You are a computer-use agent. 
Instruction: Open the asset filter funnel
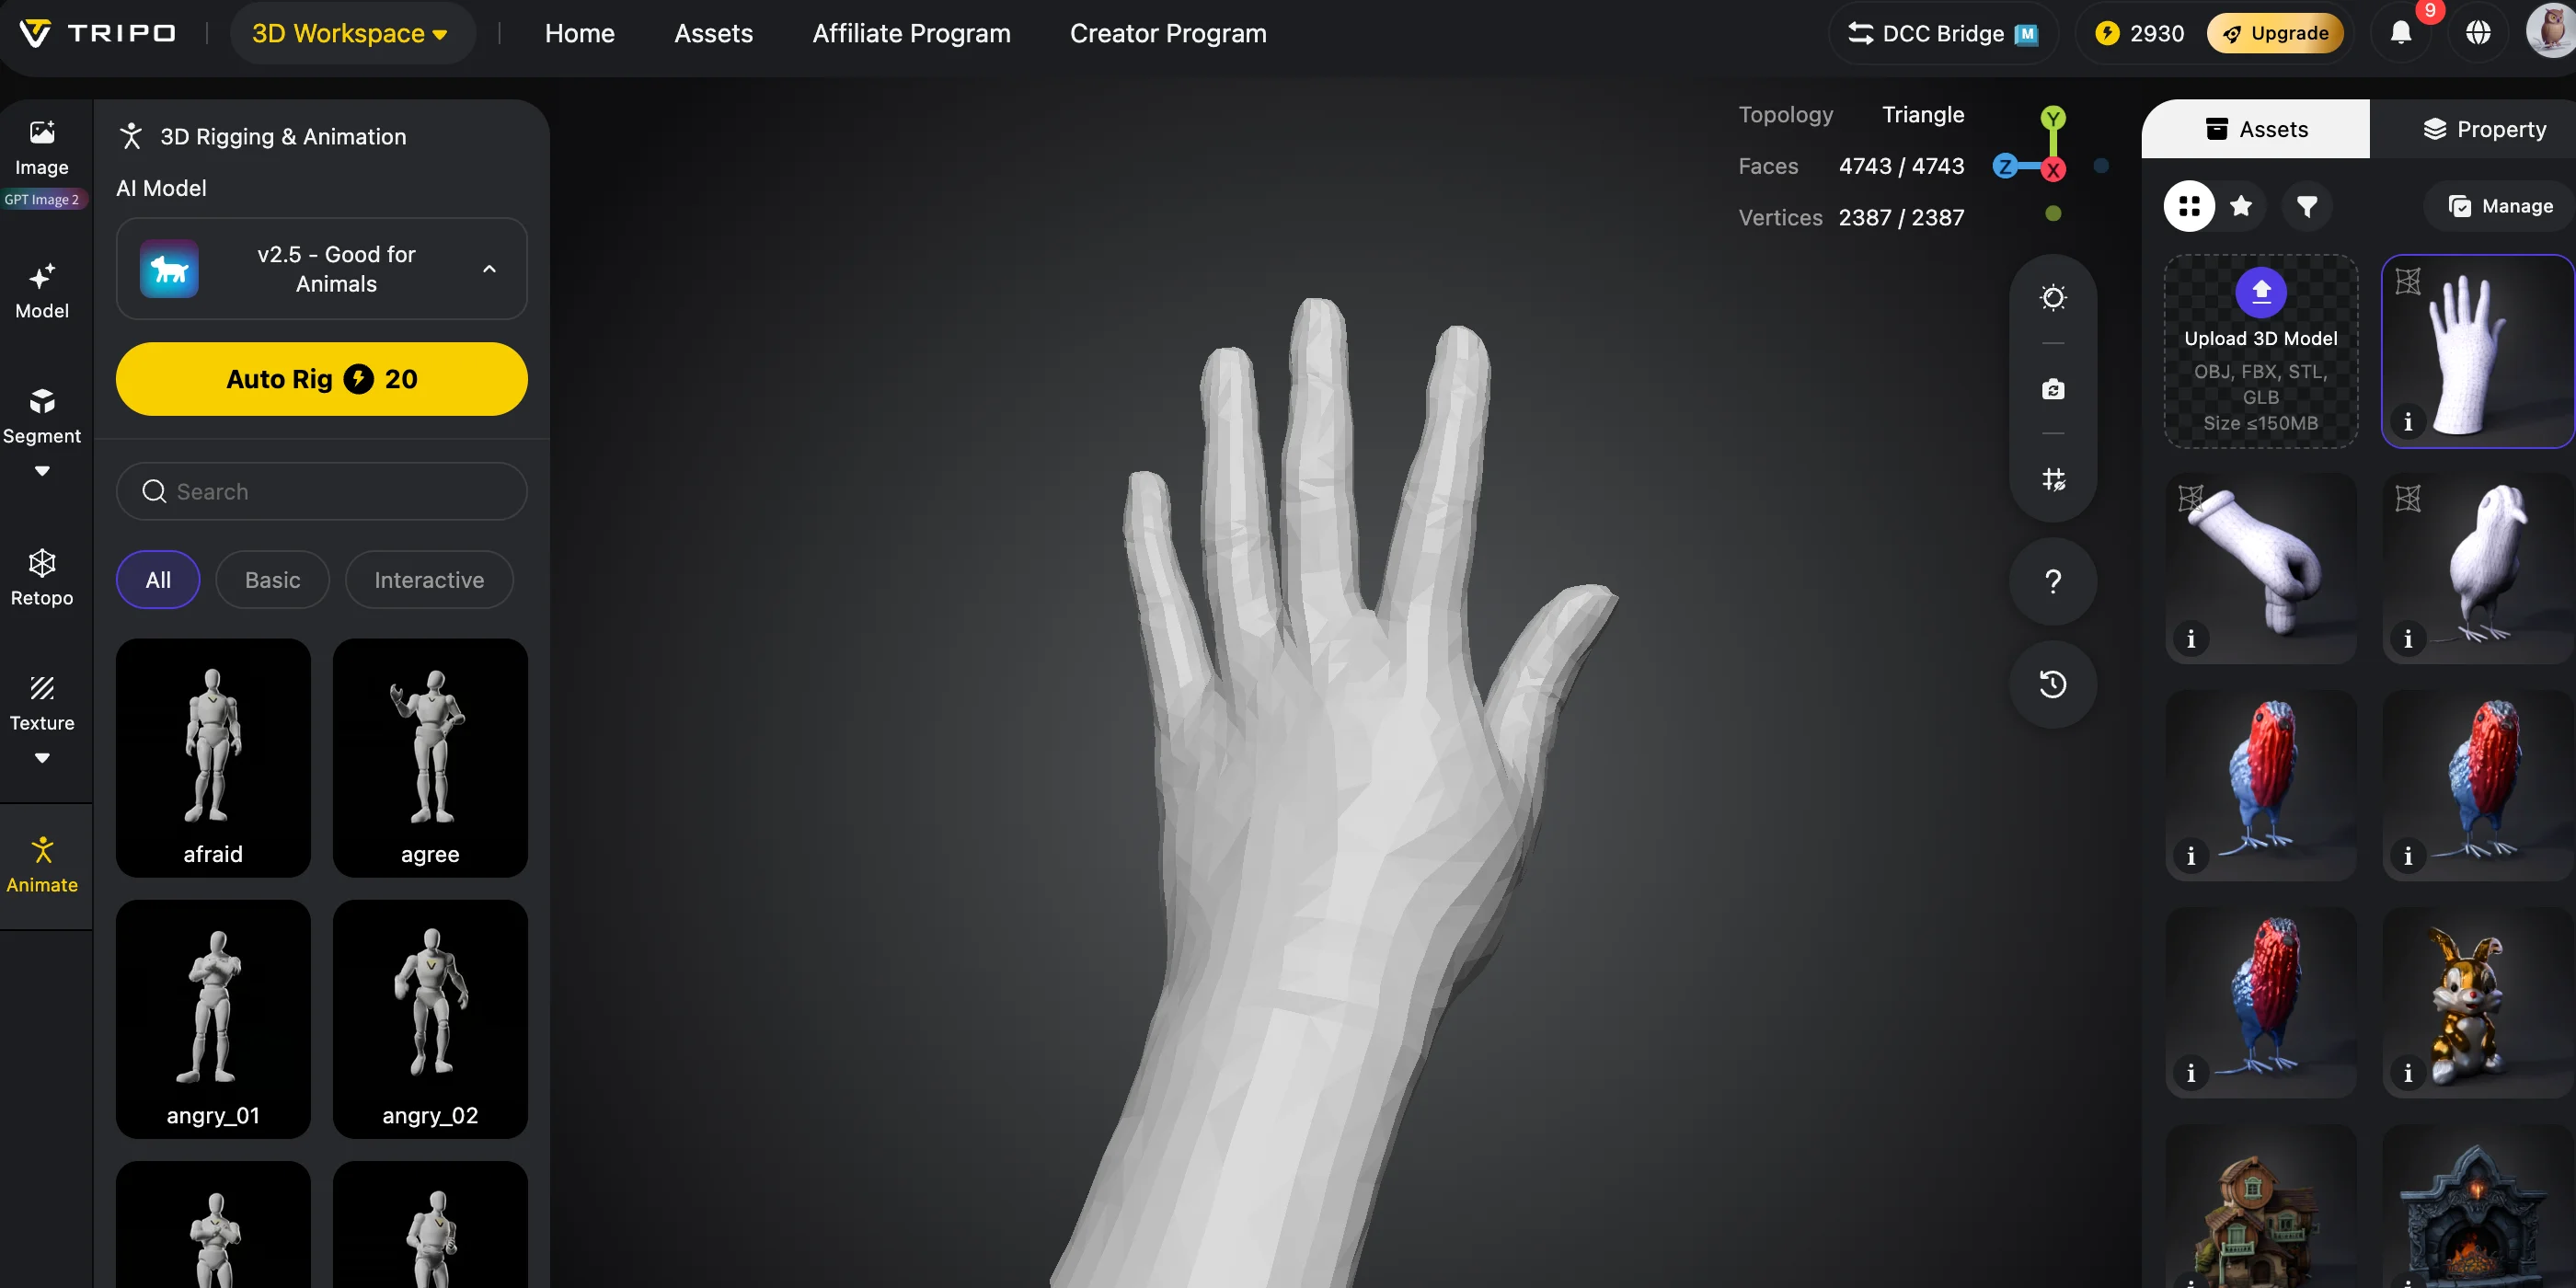pos(2307,206)
